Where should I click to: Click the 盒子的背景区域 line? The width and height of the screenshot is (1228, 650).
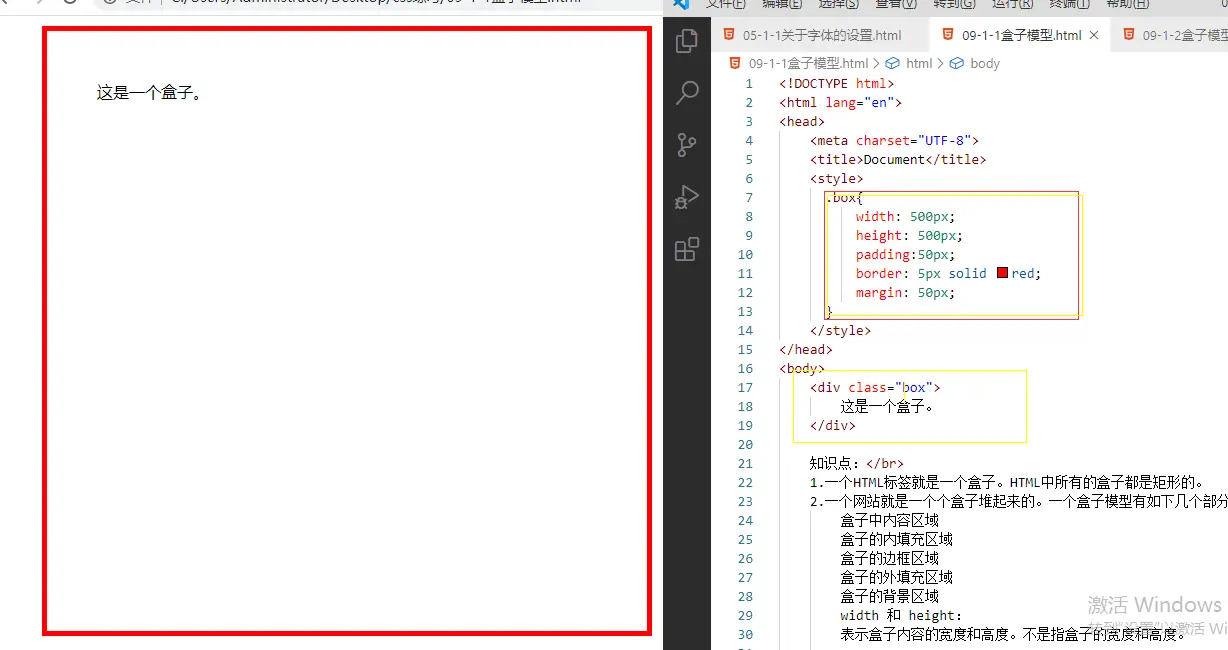[x=890, y=596]
